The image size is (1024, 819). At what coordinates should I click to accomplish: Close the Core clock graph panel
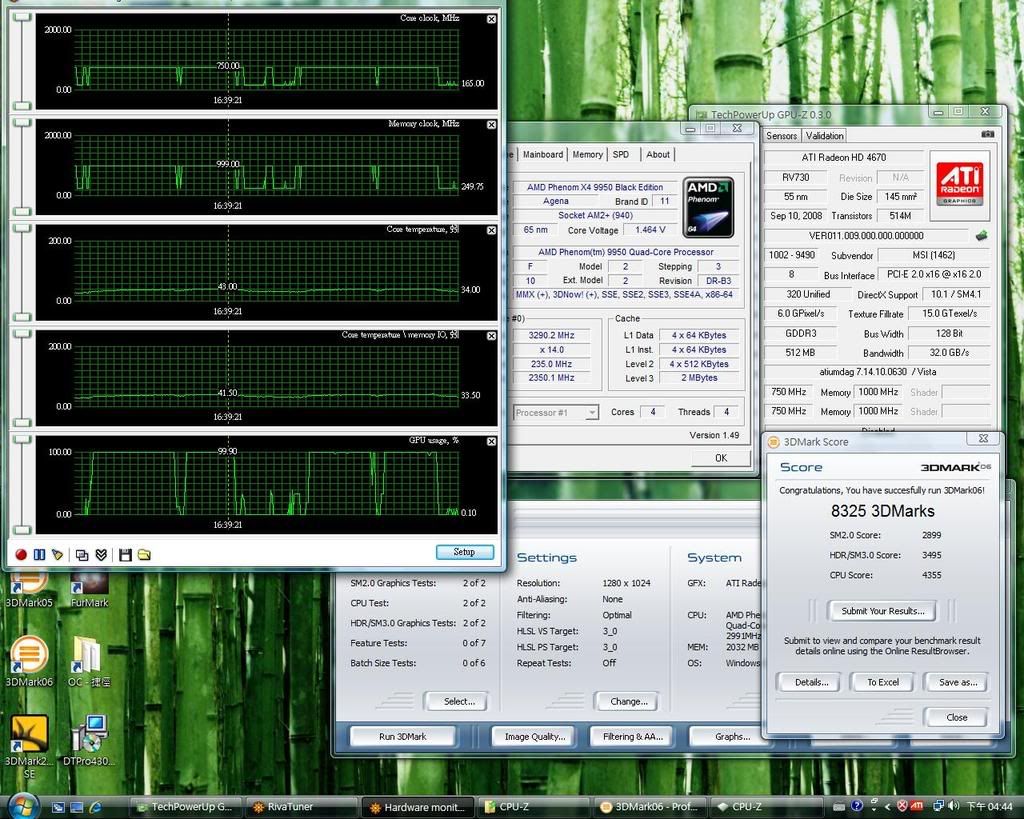click(x=491, y=19)
